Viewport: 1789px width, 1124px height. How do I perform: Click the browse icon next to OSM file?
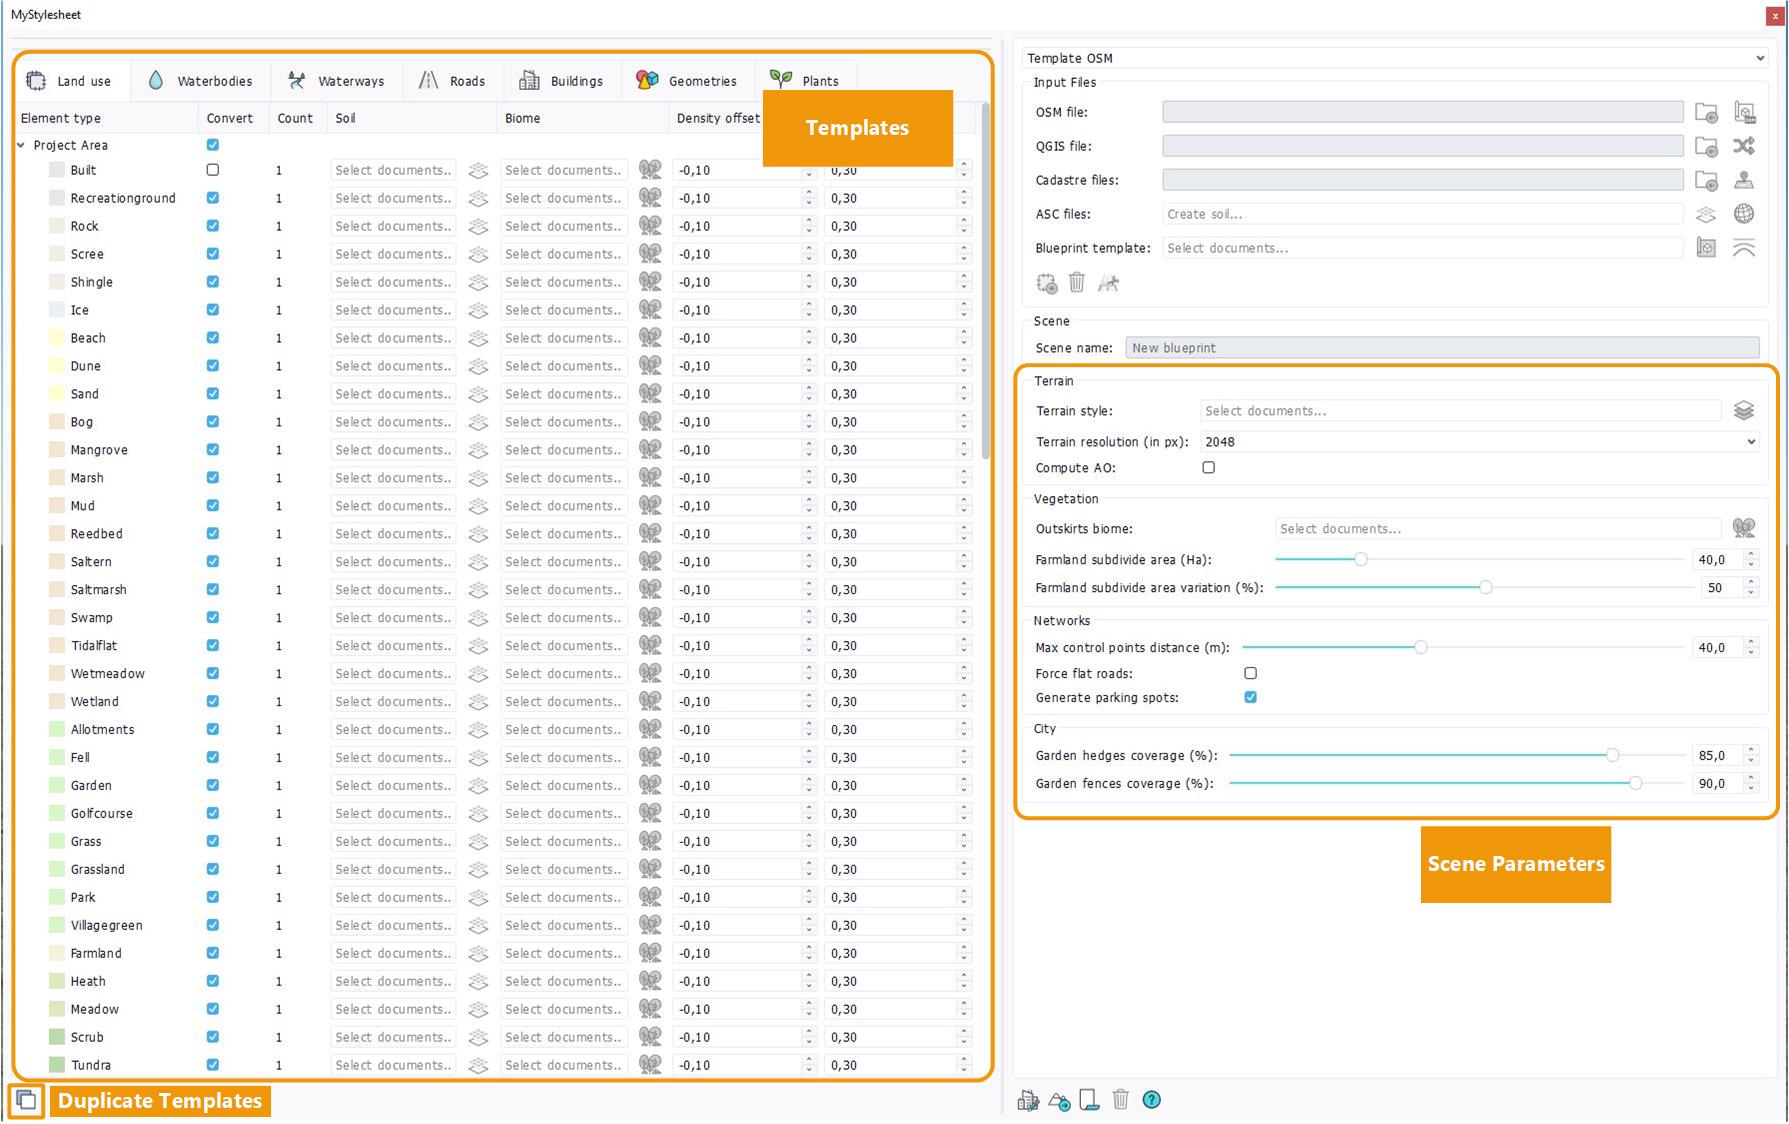(x=1706, y=113)
